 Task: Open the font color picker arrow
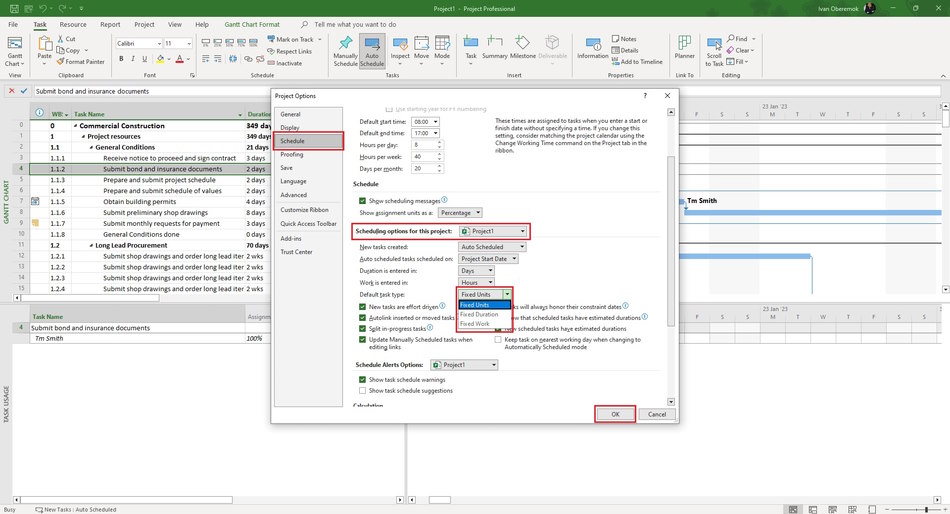188,59
